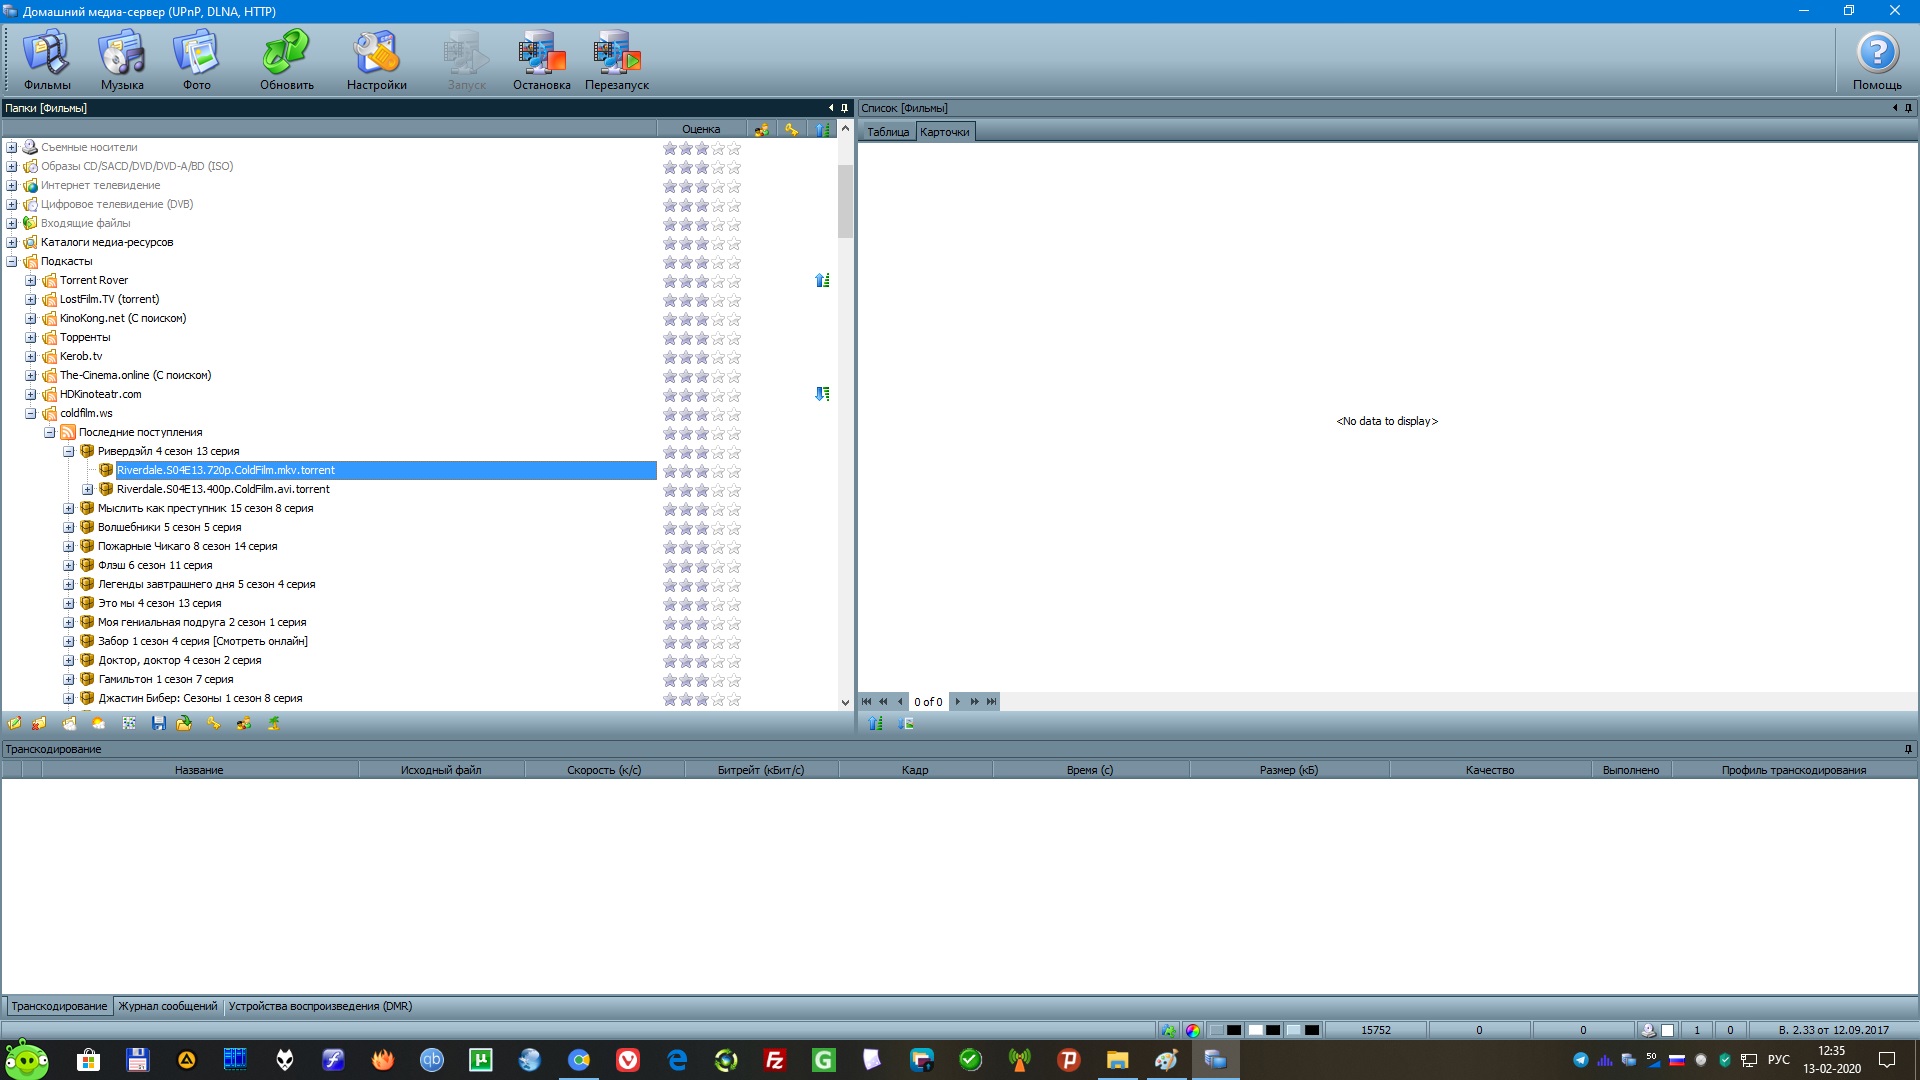Screen dimensions: 1920x1080
Task: Click the color wheel icon in the status bar
Action: (x=1193, y=1030)
